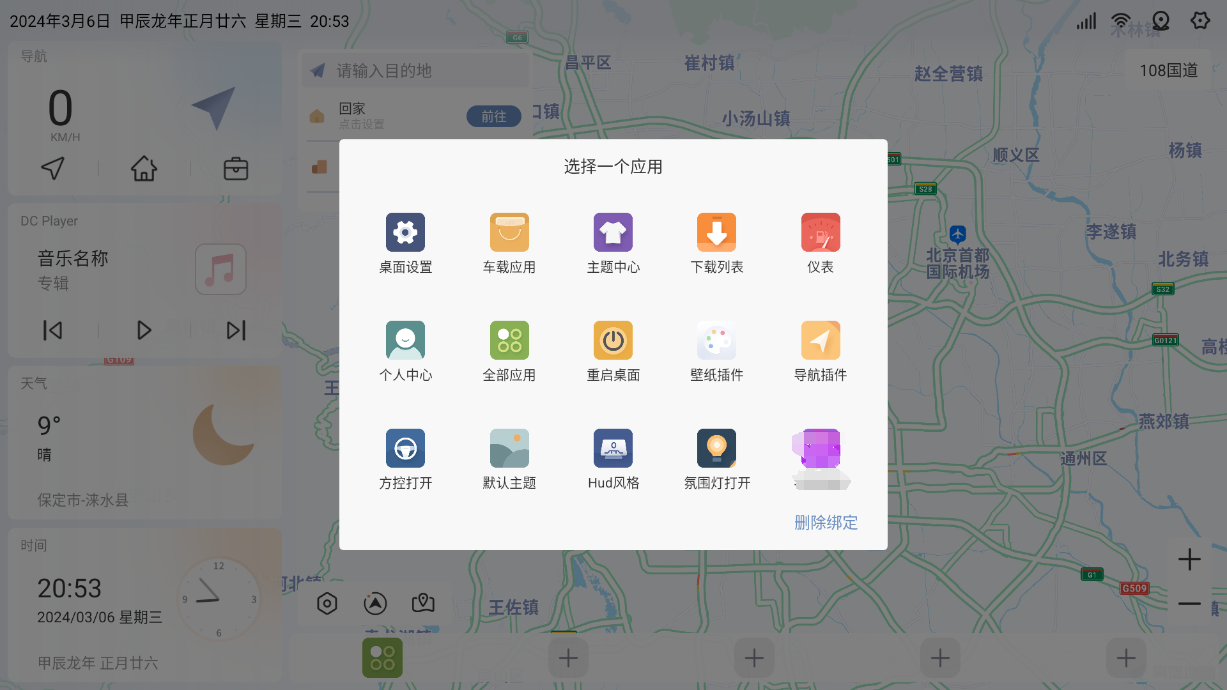Image resolution: width=1227 pixels, height=690 pixels.
Task: Choose the 壁纸插件 wallpaper plugin
Action: [717, 341]
